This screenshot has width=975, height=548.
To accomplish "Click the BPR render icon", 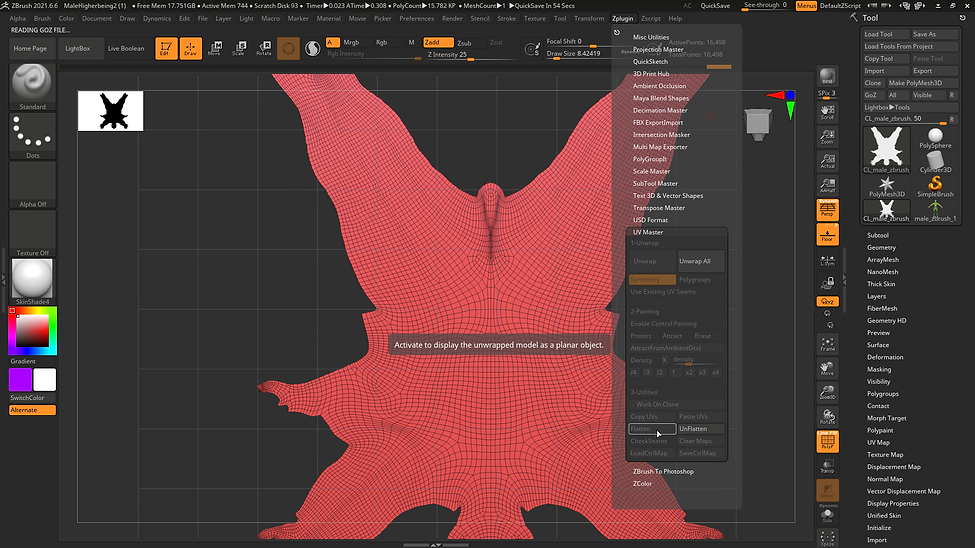I will pos(827,77).
